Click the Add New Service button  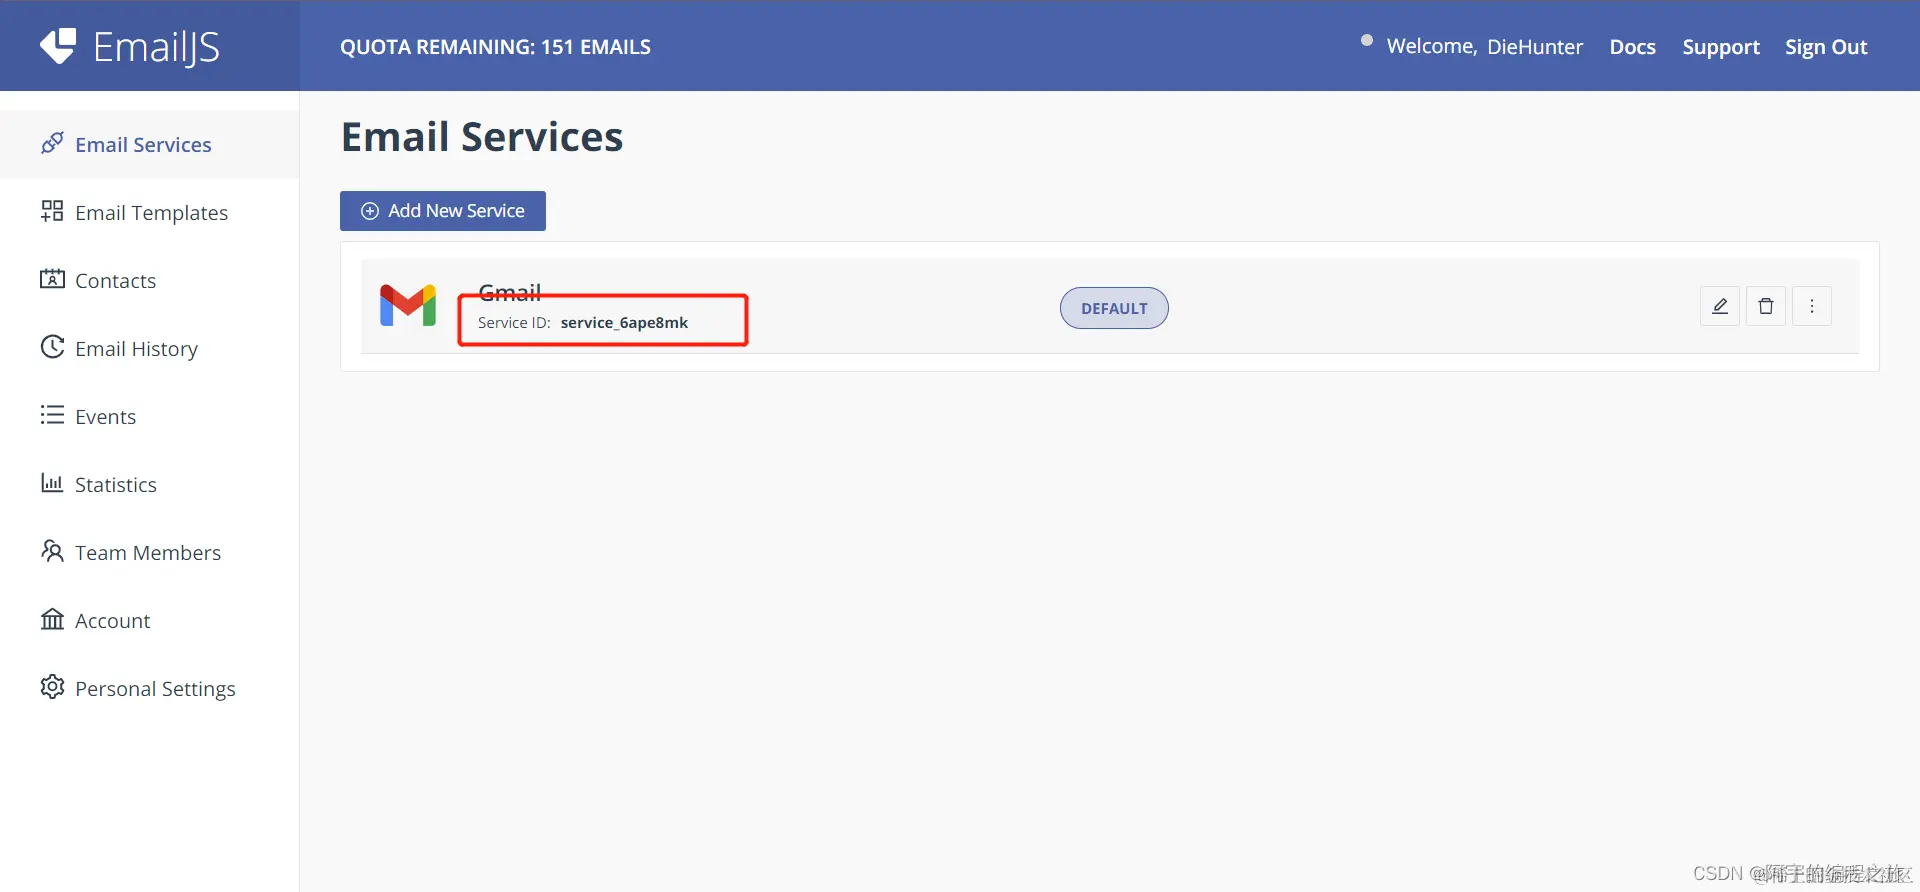[443, 211]
